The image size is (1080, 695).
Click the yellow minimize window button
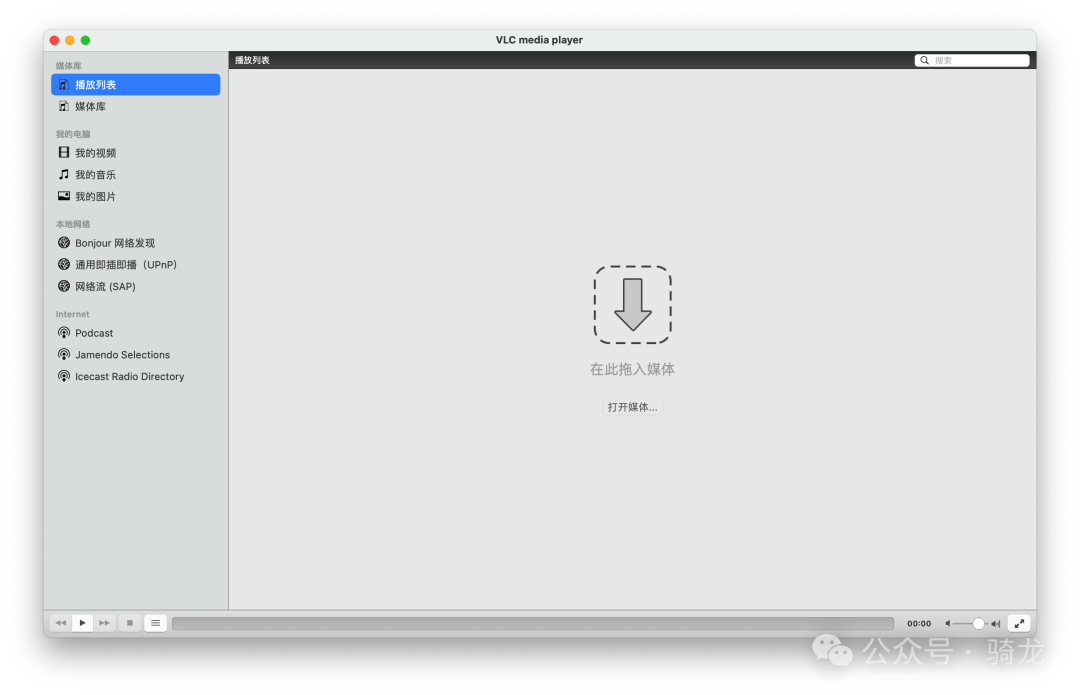point(70,40)
